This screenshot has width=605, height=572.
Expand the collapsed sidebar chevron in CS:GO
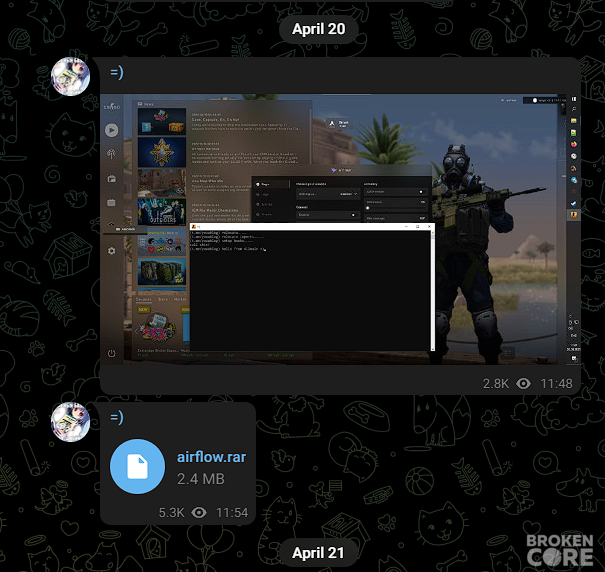112,223
